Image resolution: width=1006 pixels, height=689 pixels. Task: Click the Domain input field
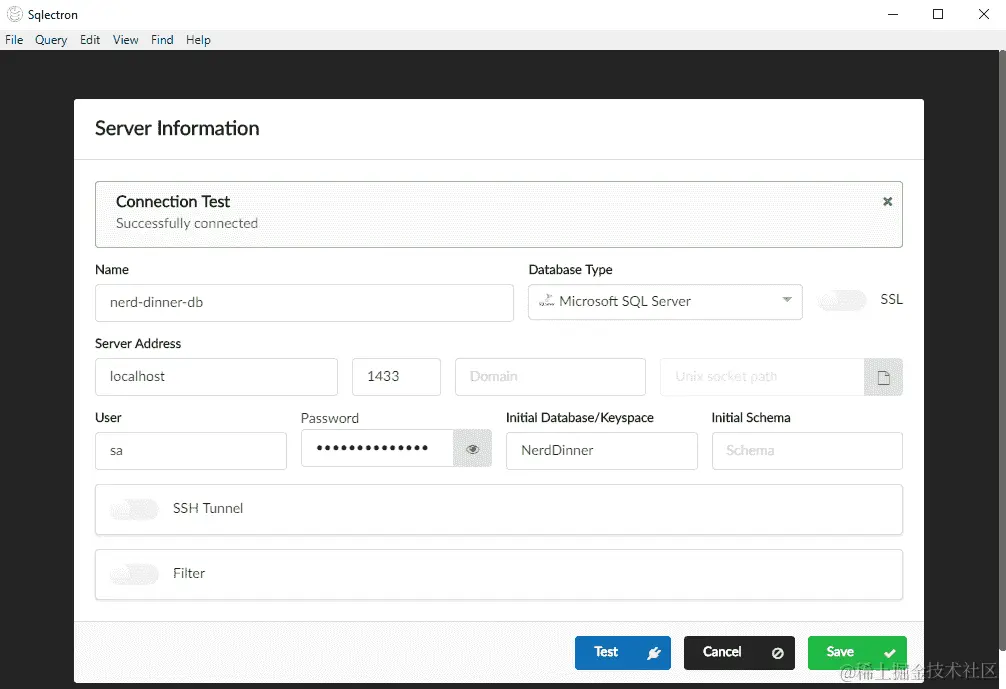(x=550, y=377)
